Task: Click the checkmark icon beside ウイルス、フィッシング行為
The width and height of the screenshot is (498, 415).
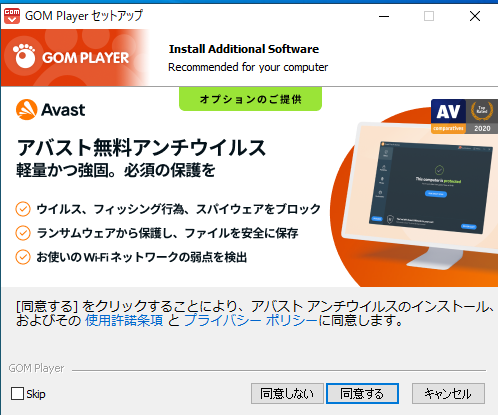Action: (x=23, y=209)
